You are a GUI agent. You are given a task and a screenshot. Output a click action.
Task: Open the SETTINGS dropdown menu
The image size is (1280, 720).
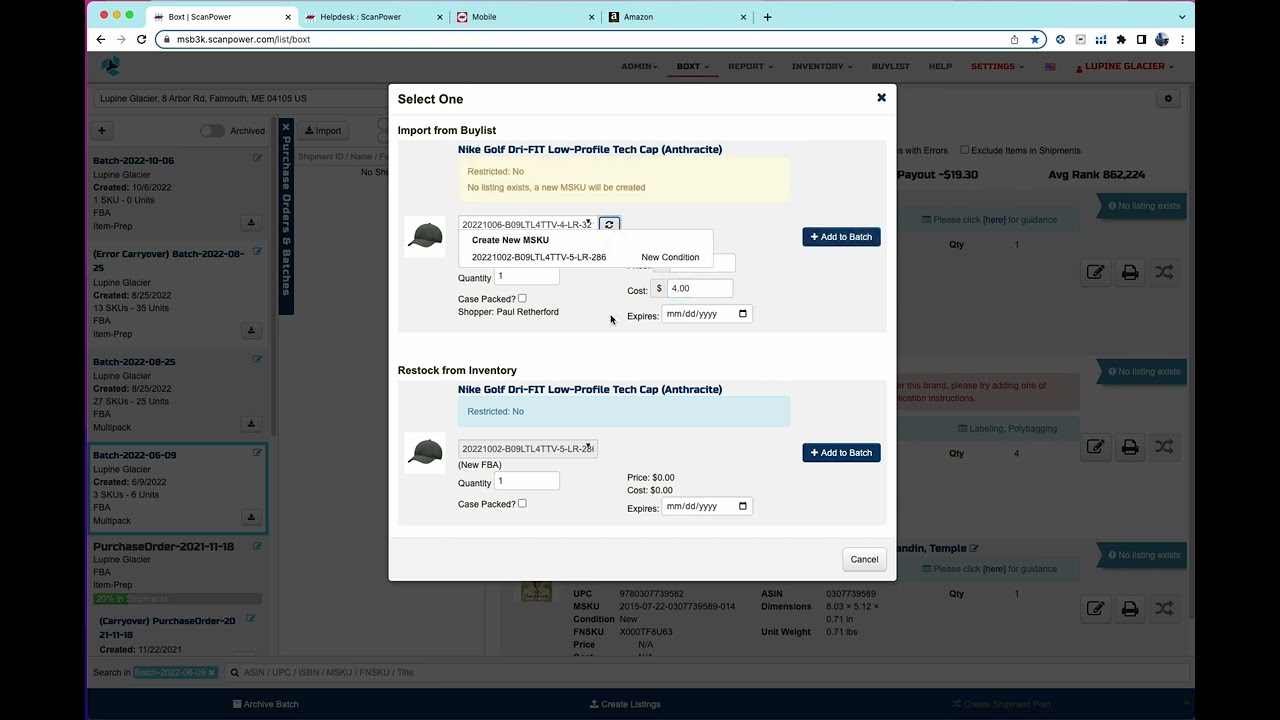[997, 66]
